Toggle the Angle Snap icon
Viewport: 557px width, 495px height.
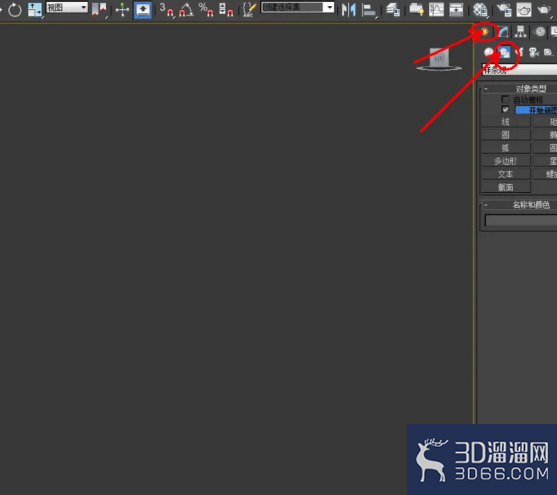[x=186, y=10]
